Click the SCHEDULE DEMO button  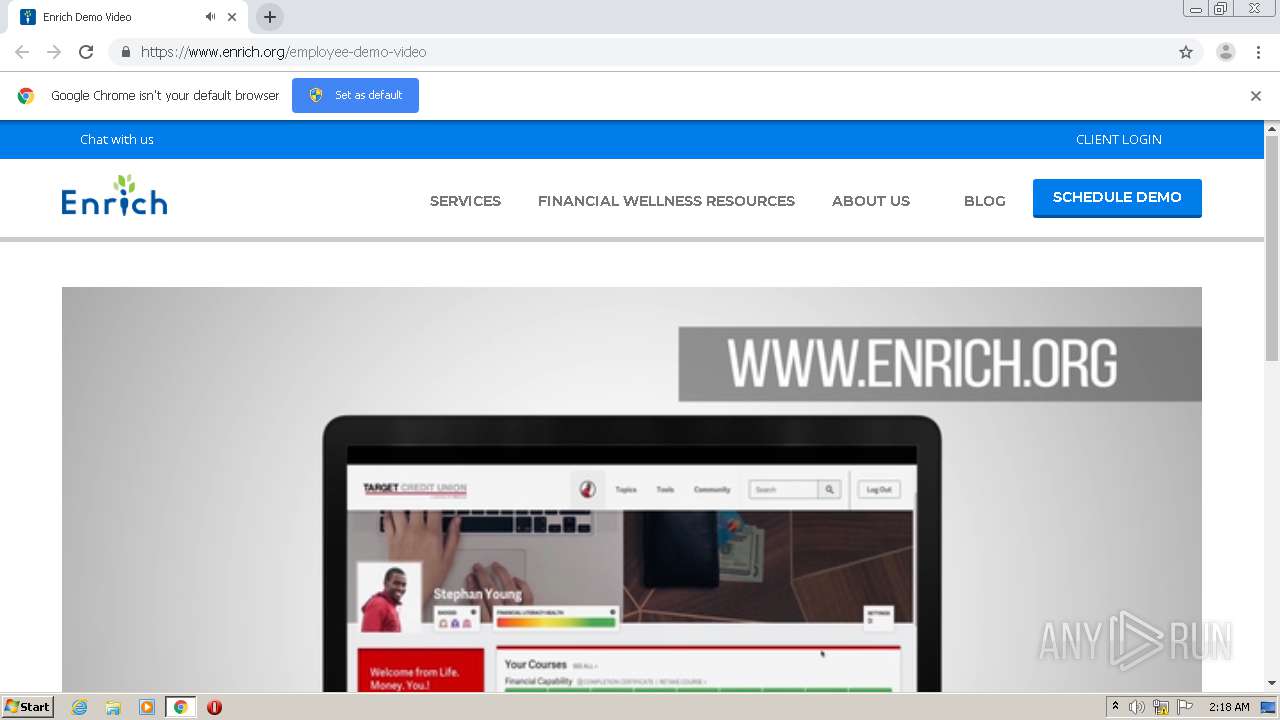point(1117,197)
